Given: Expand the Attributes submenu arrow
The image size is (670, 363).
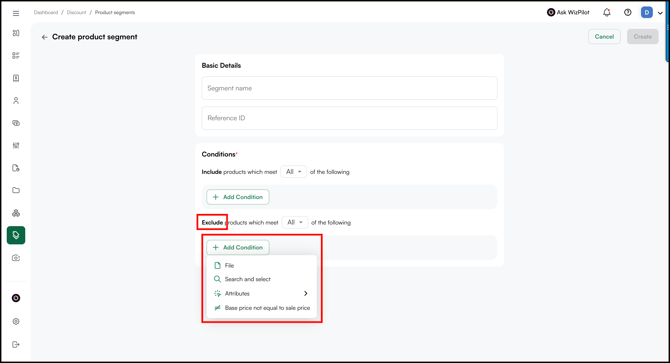Looking at the screenshot, I should coord(306,293).
